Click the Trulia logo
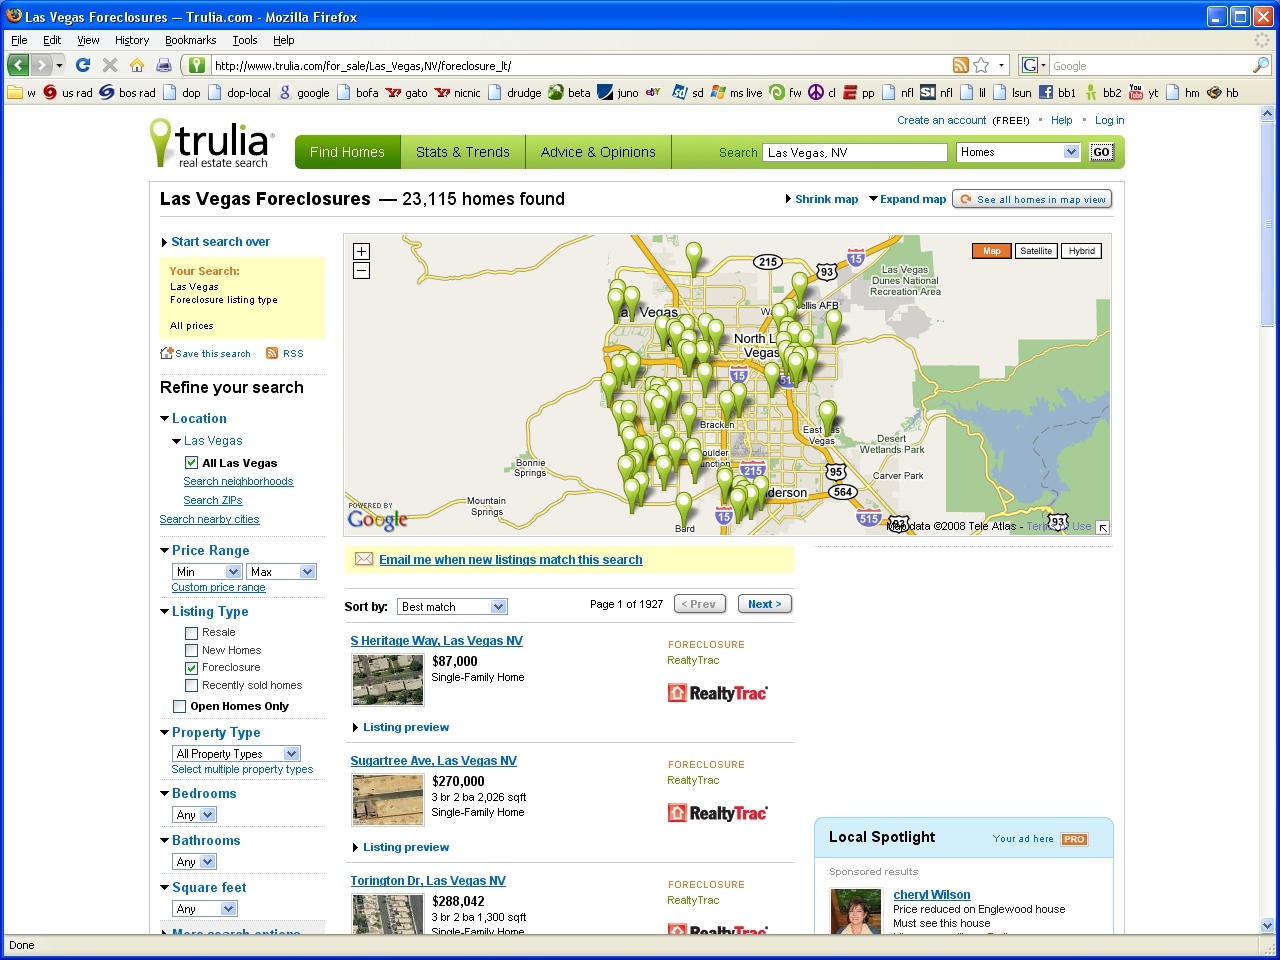 tap(212, 143)
